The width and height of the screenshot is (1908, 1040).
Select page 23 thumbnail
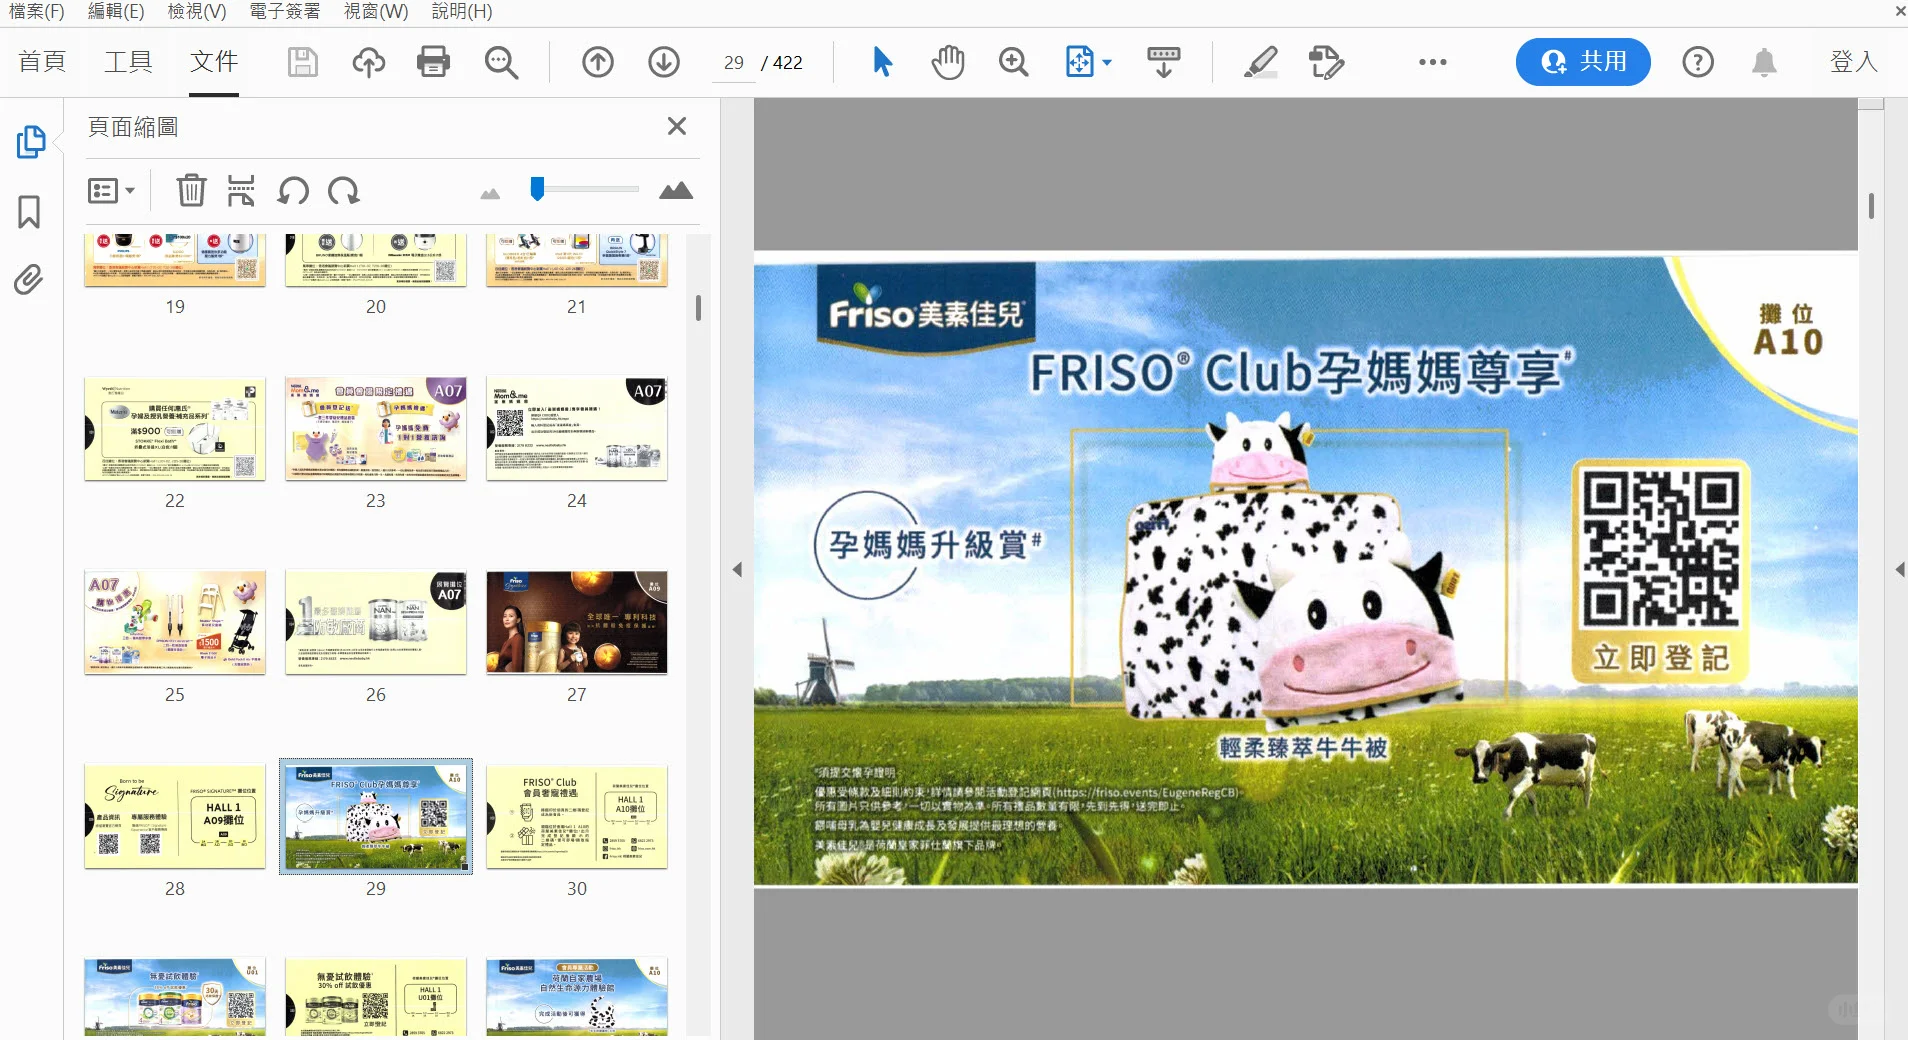[x=376, y=429]
